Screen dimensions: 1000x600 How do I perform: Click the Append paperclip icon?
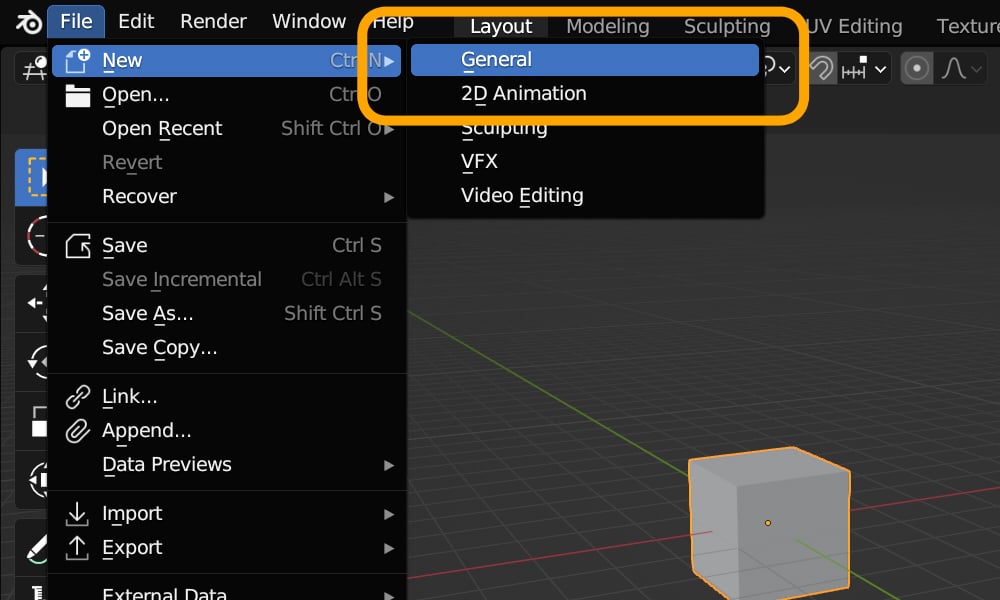point(77,431)
